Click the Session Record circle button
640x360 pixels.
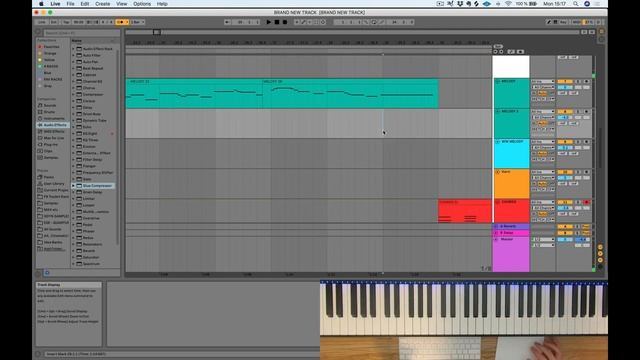(323, 22)
